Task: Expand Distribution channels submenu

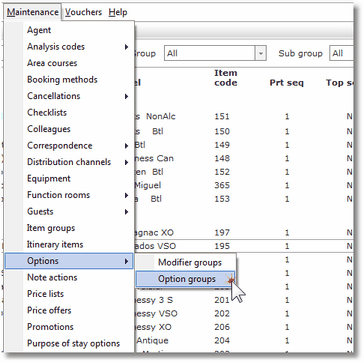Action: coord(69,162)
